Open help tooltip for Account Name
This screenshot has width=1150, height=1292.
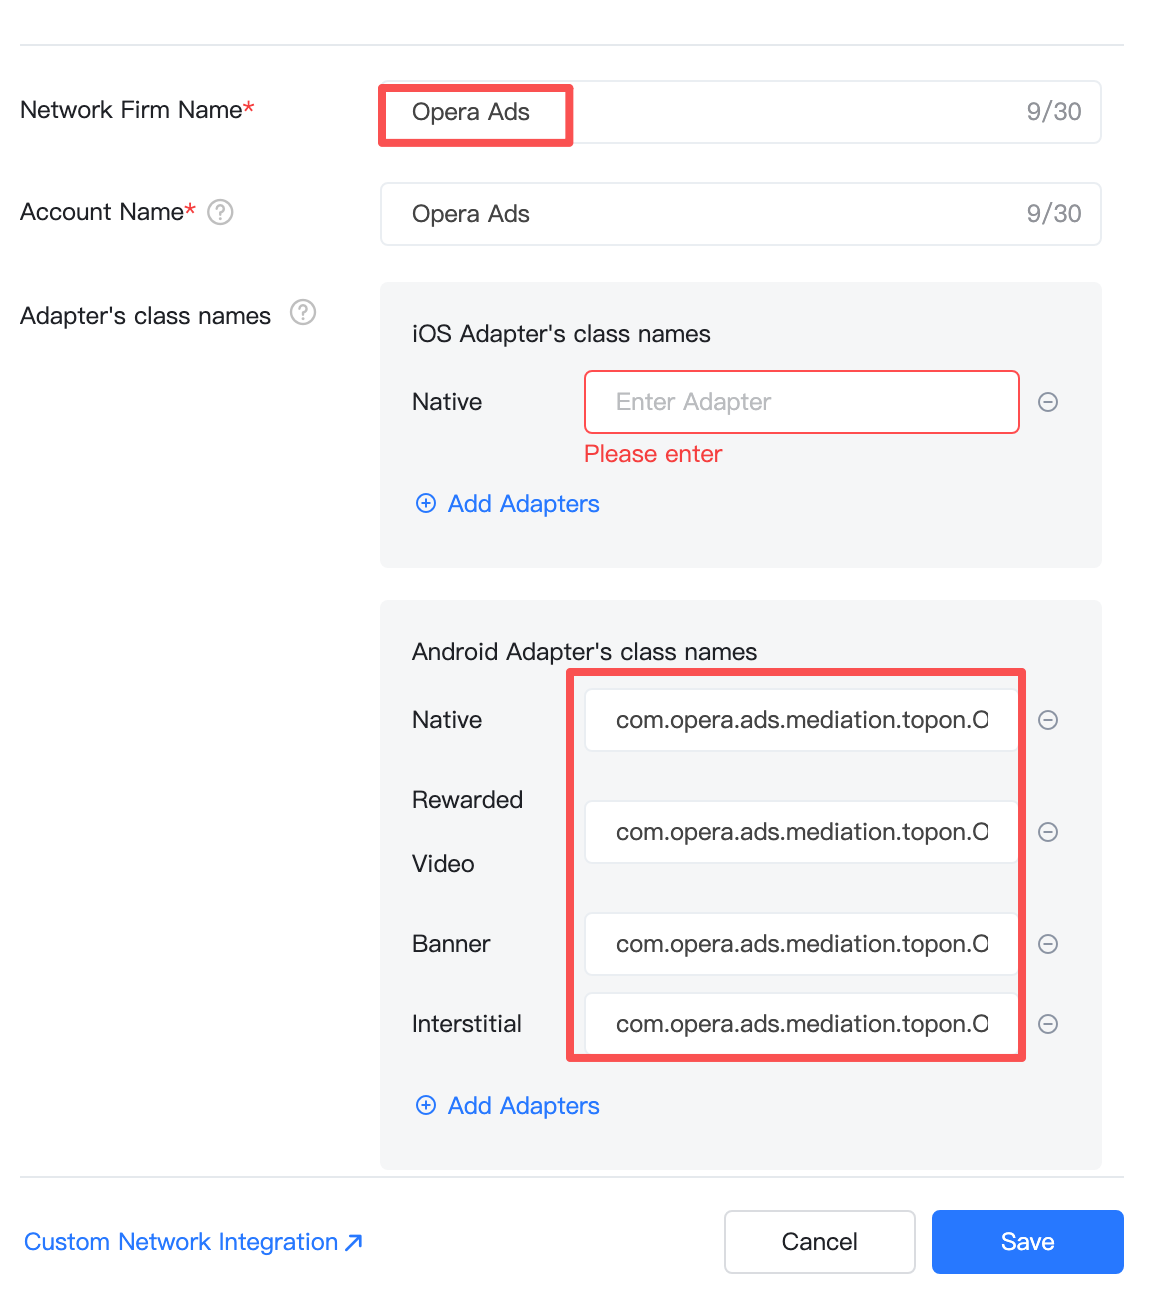[221, 212]
